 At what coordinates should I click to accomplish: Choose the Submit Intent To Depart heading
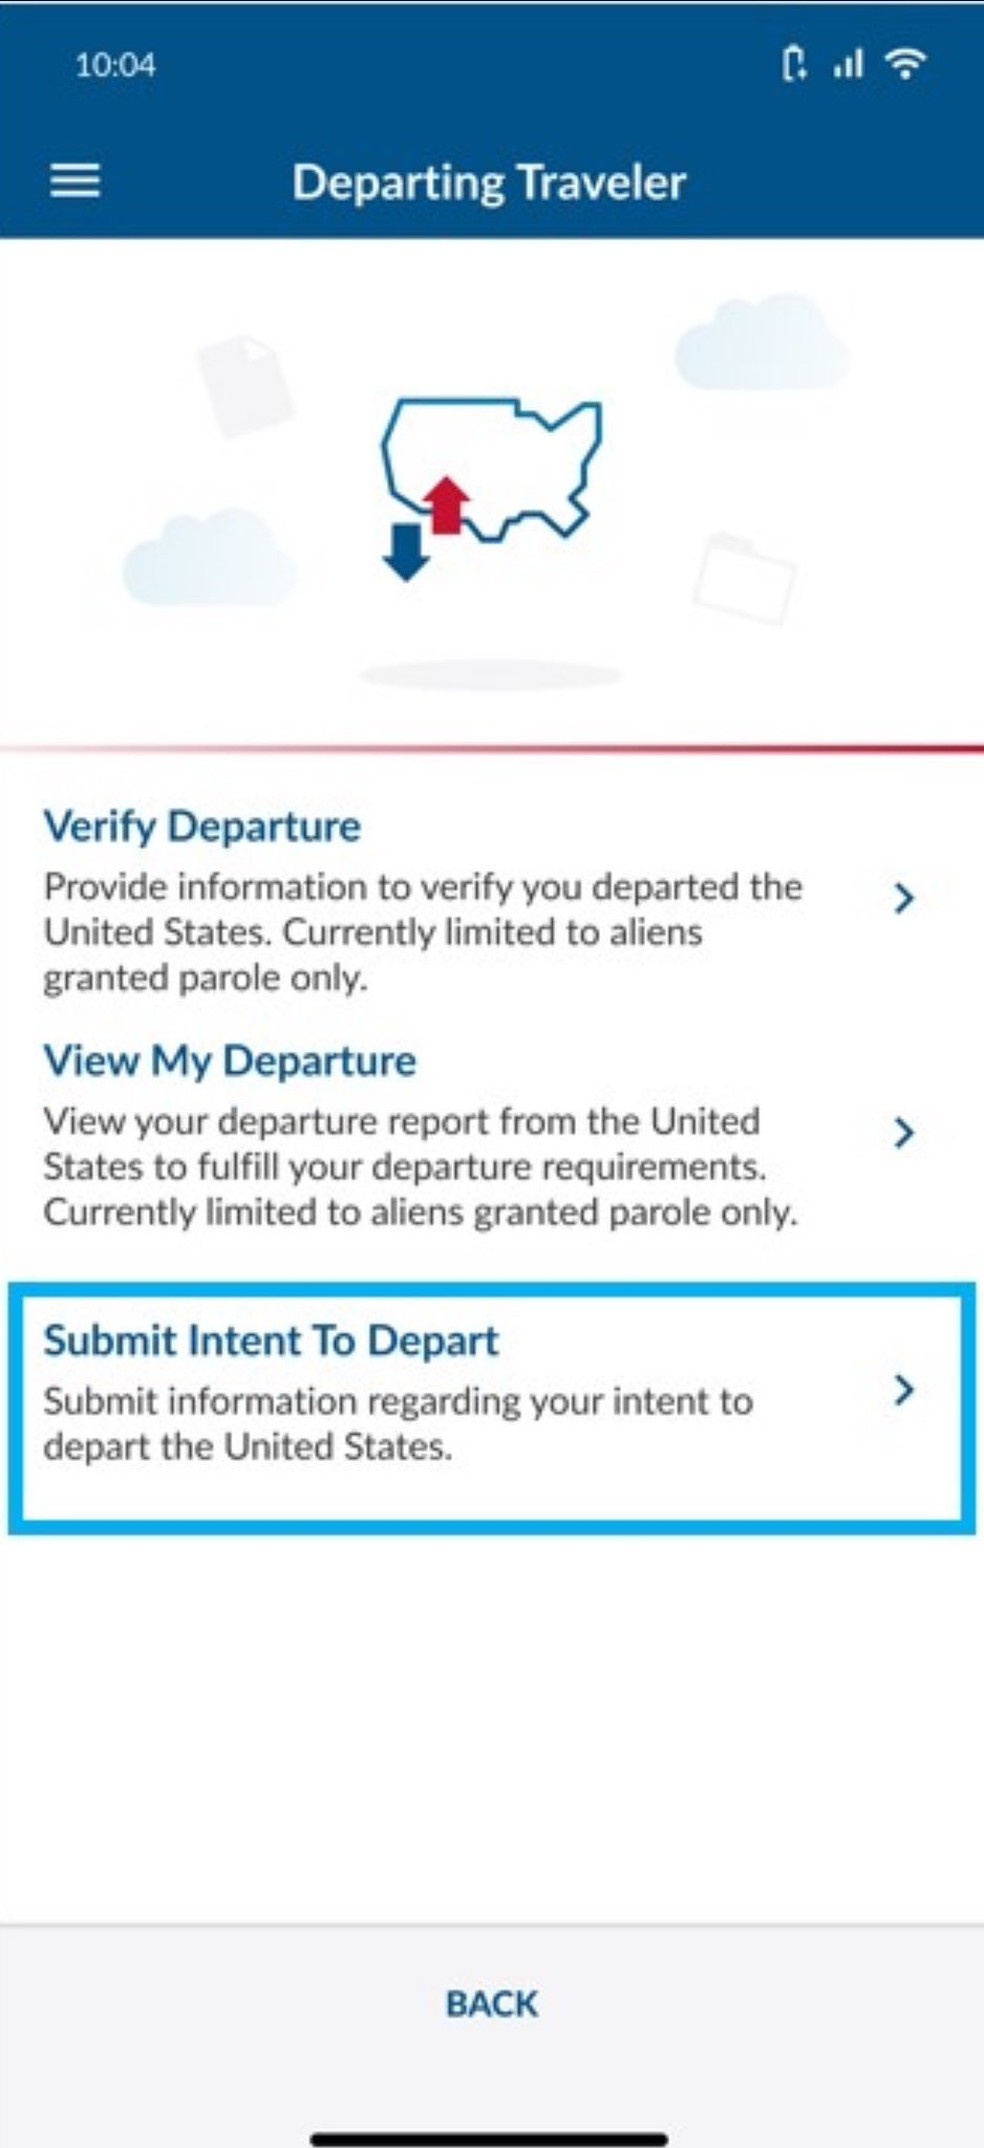(270, 1341)
